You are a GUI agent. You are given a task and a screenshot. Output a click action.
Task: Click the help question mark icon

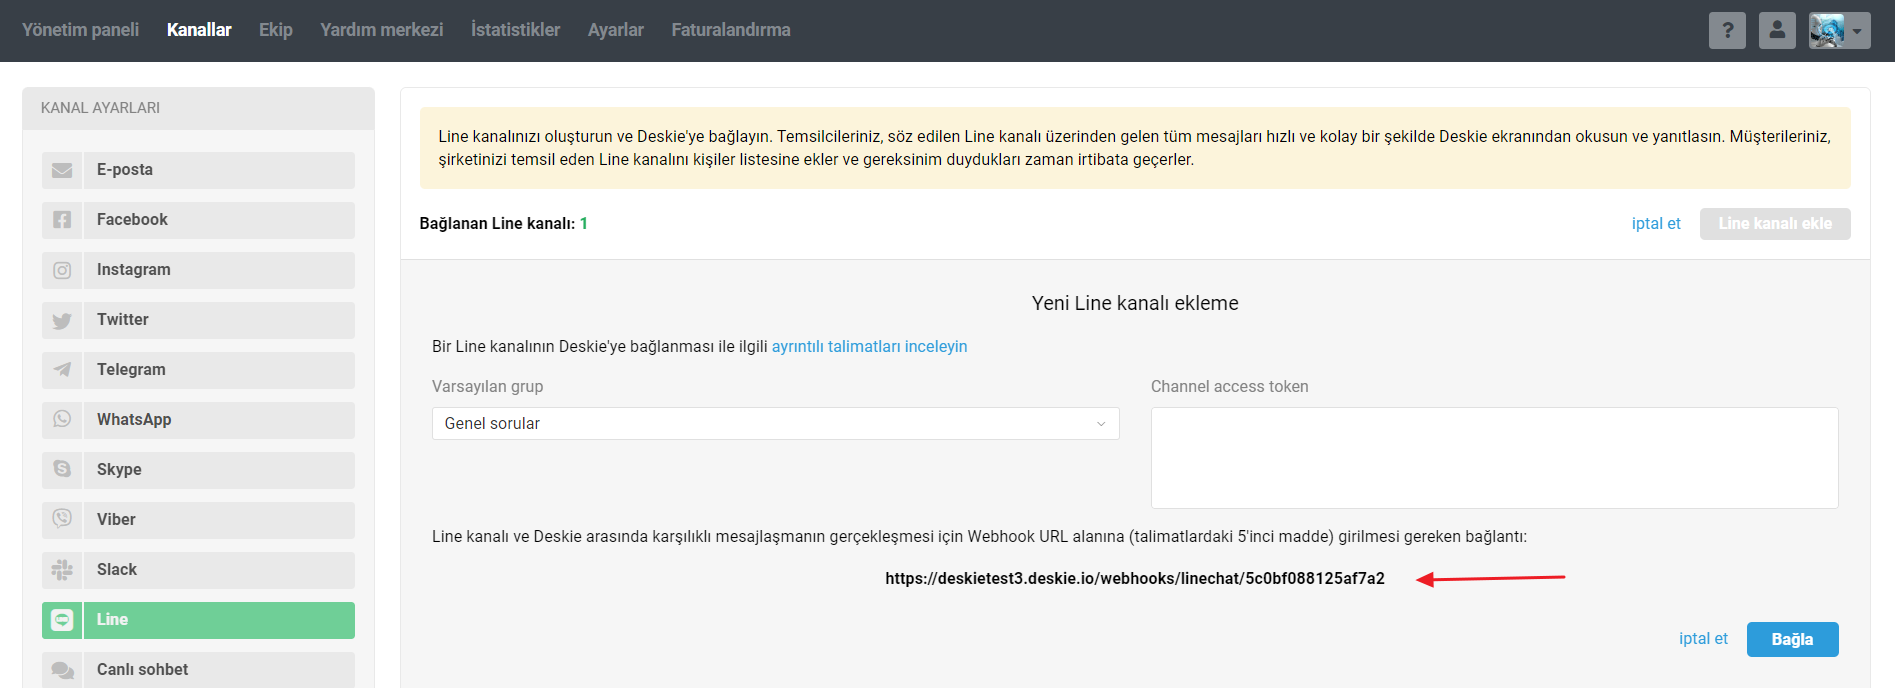[x=1727, y=31]
